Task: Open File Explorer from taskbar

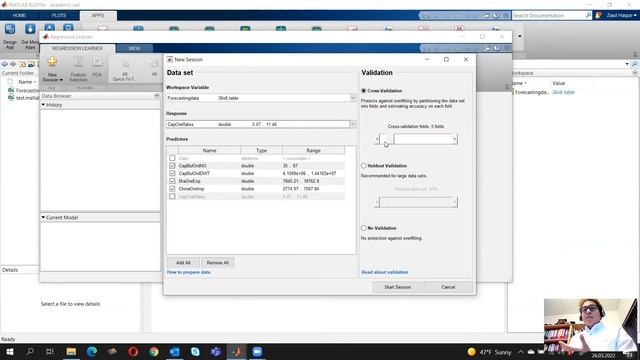Action: [71, 351]
